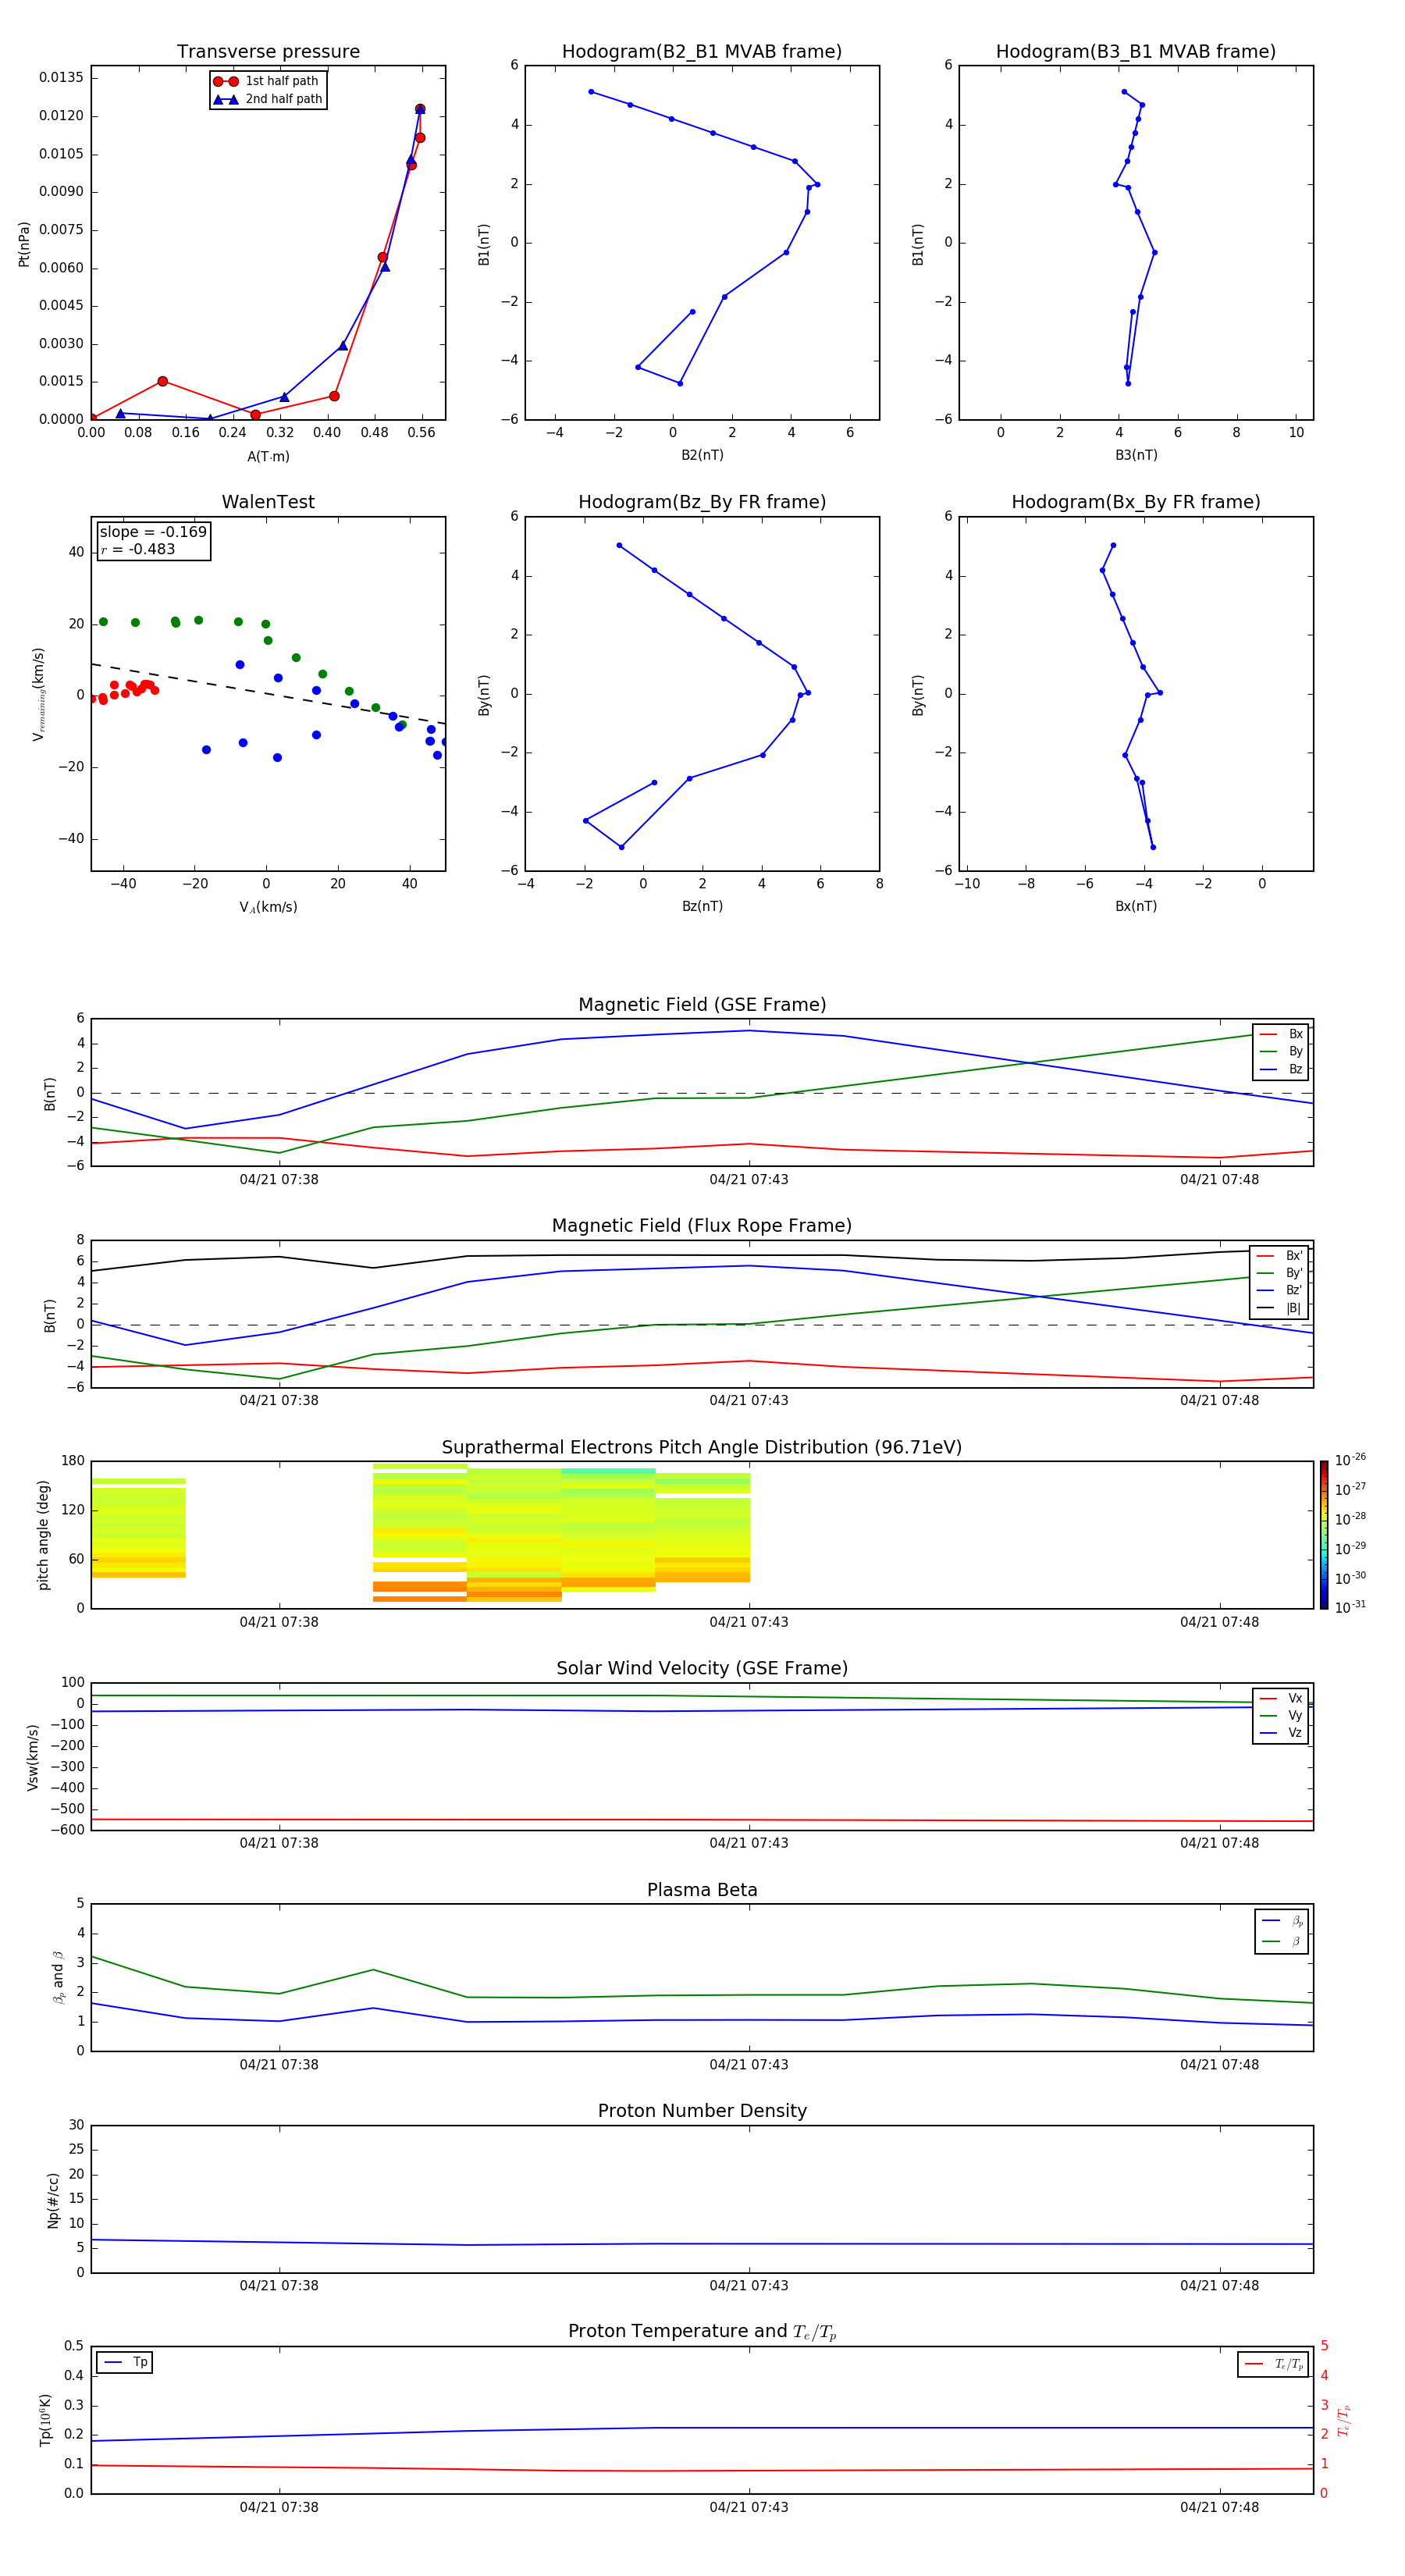Click the |B| legend entry in flux rope panel
This screenshot has width=1405, height=2576.
click(x=1279, y=1308)
